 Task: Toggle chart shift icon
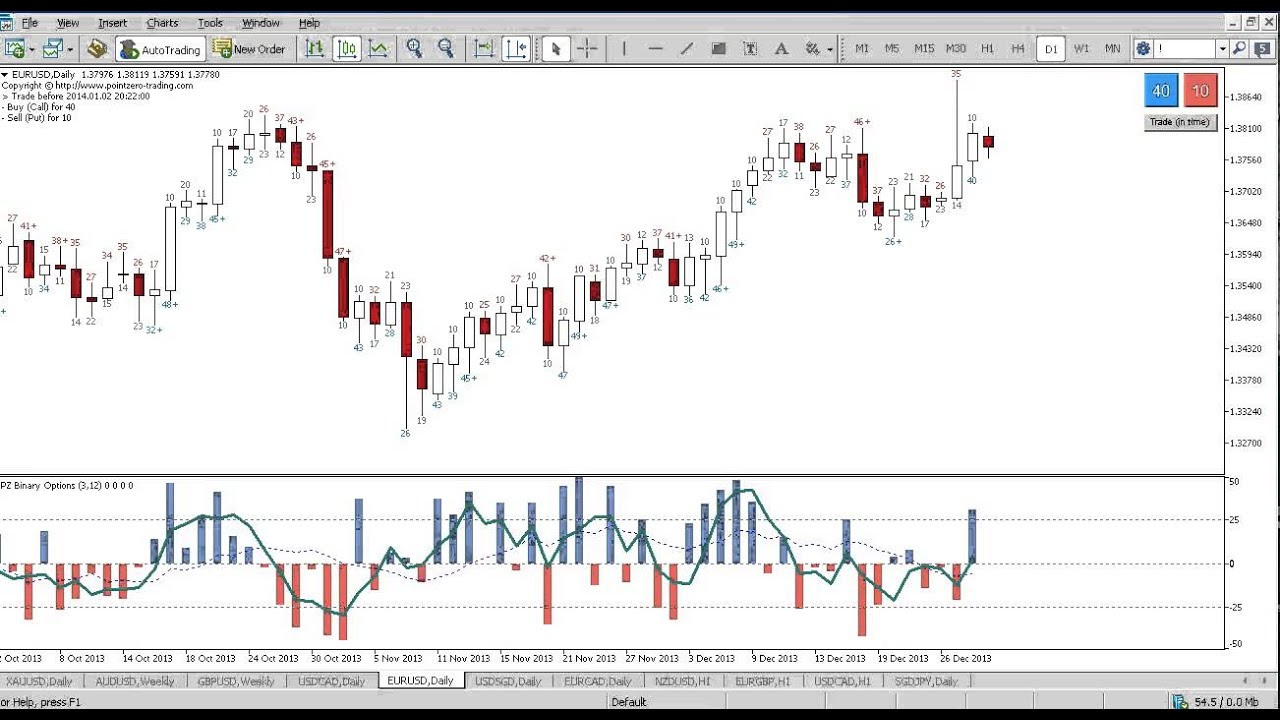coord(516,48)
